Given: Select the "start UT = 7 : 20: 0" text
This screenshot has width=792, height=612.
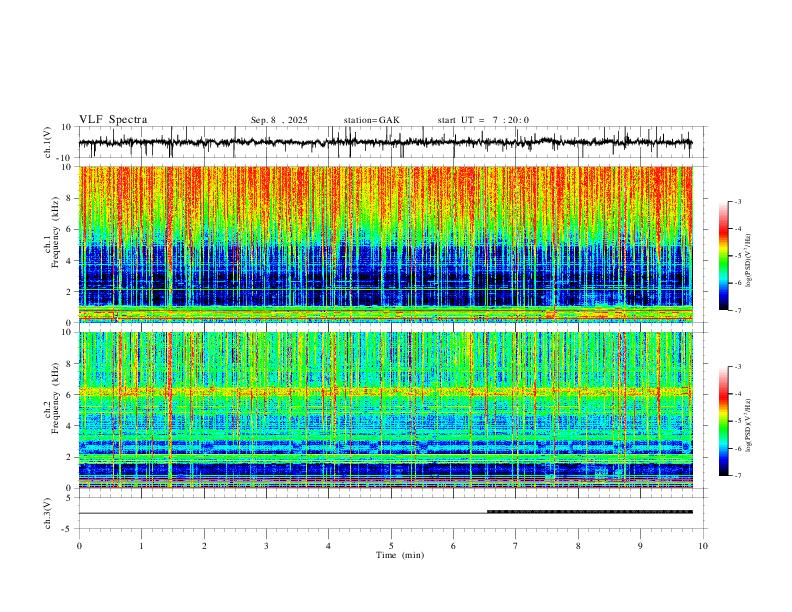Looking at the screenshot, I should point(483,120).
